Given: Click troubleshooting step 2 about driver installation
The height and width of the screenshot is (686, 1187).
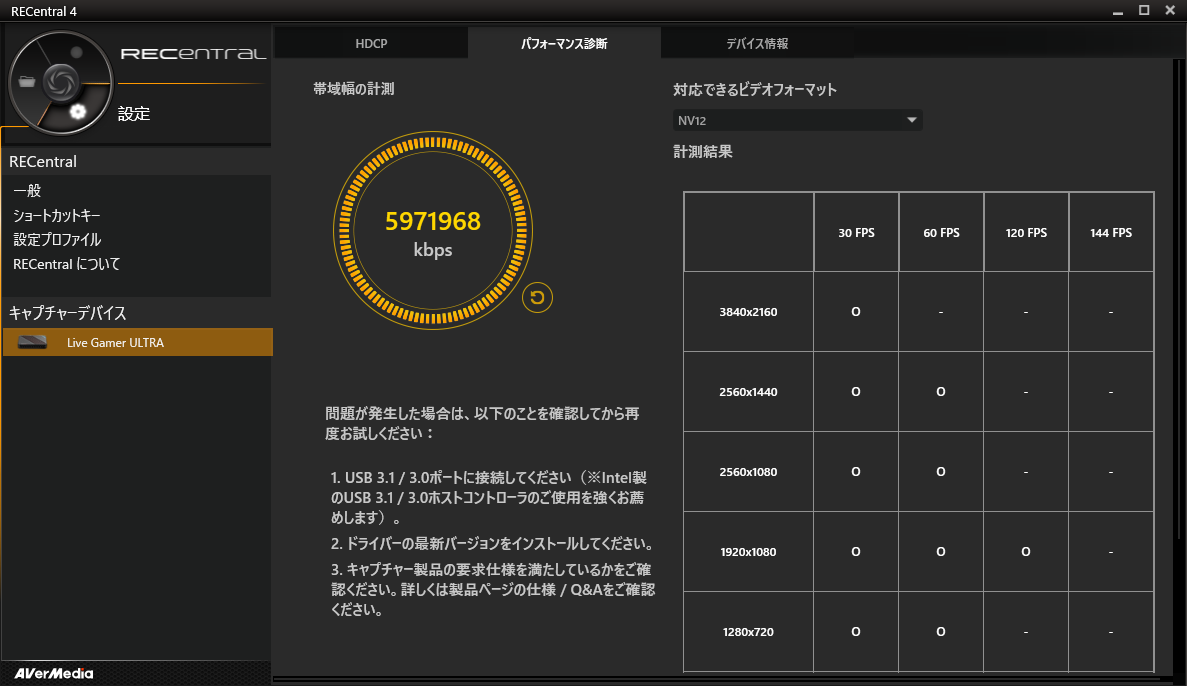Looking at the screenshot, I should [492, 544].
